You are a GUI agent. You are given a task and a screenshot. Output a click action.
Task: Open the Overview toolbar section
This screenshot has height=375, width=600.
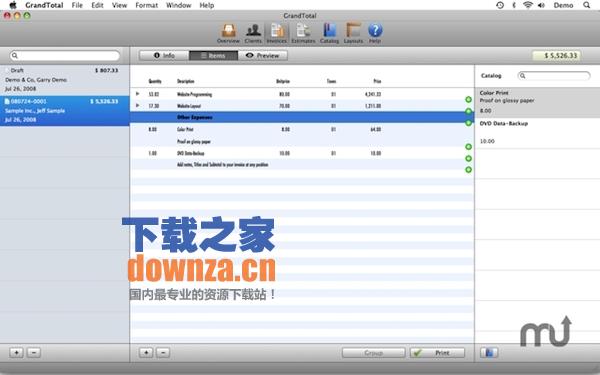coord(228,34)
